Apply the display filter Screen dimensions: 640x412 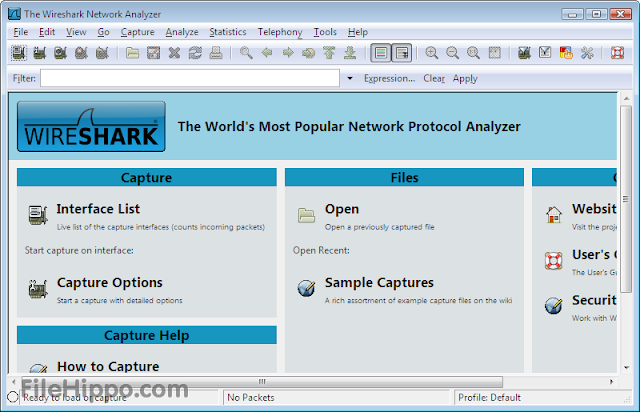pyautogui.click(x=465, y=78)
